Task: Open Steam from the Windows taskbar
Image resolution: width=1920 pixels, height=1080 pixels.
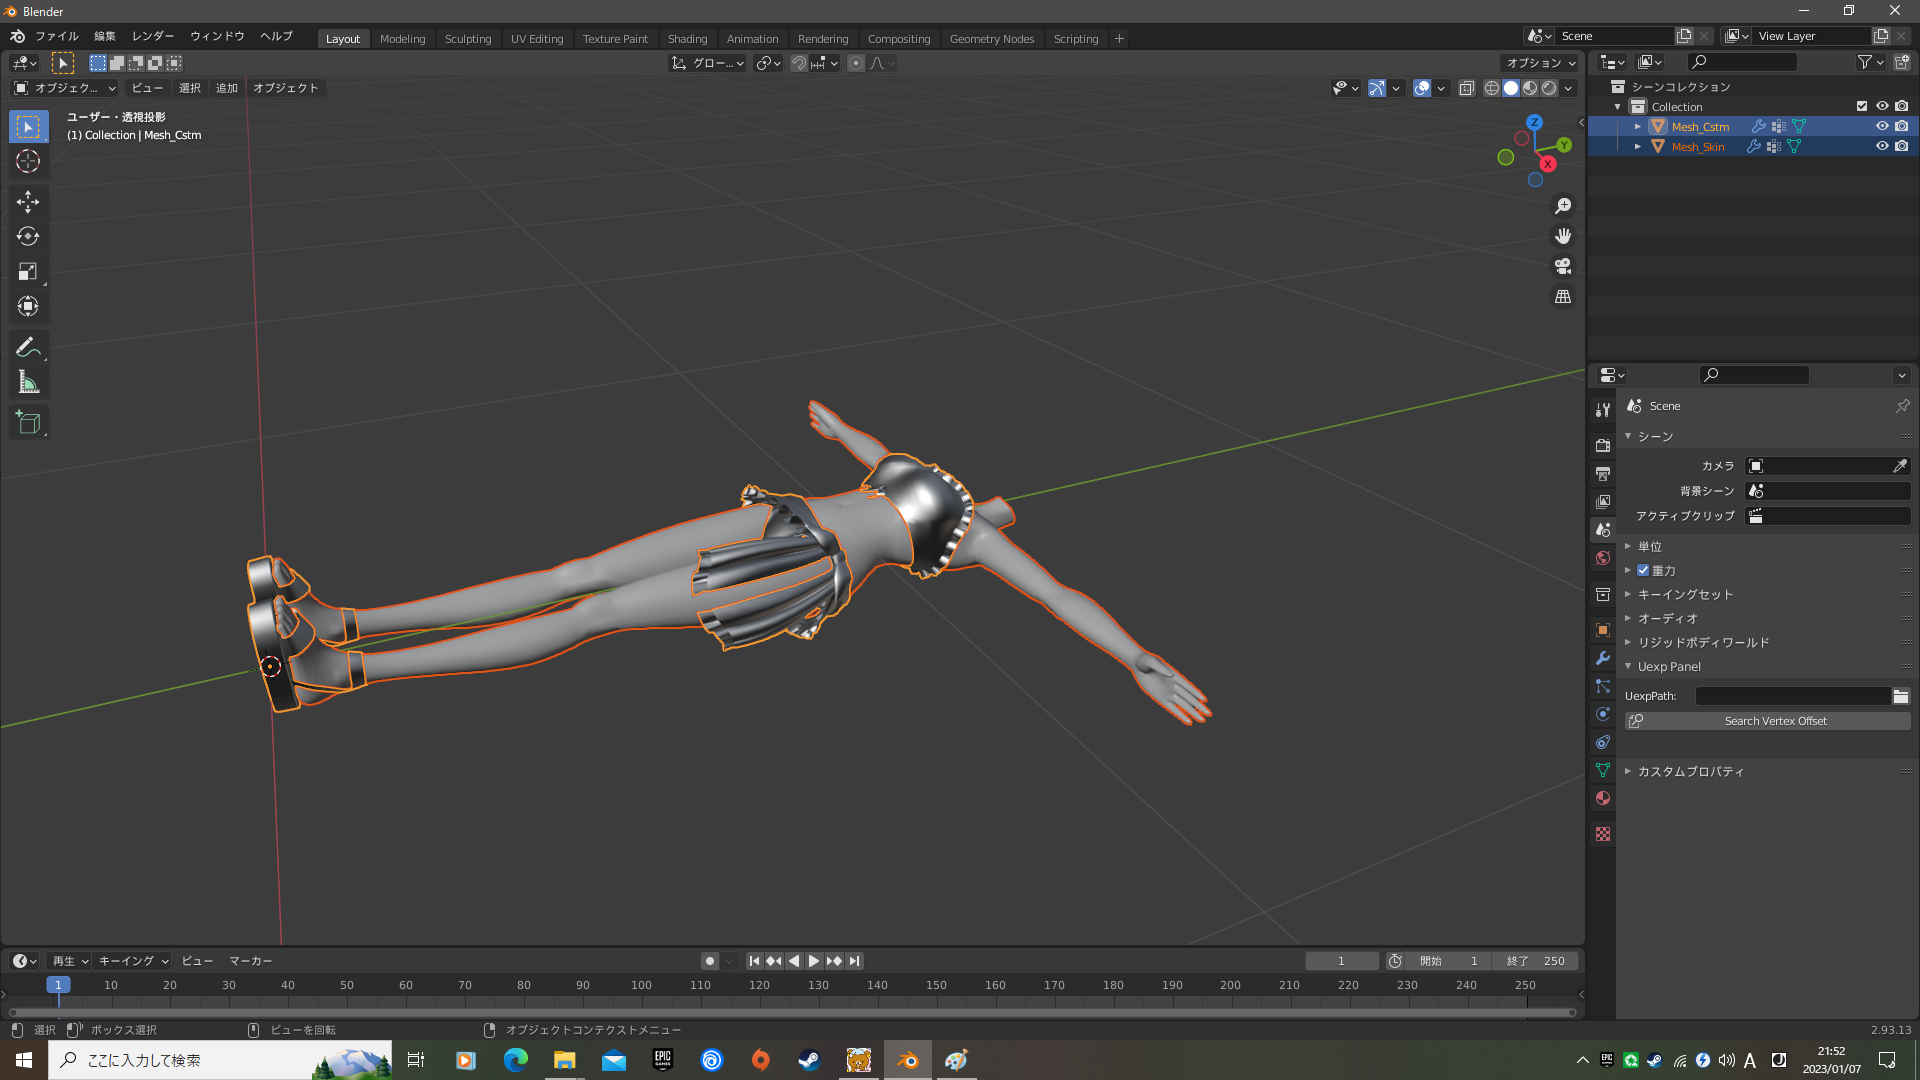Action: (x=809, y=1060)
